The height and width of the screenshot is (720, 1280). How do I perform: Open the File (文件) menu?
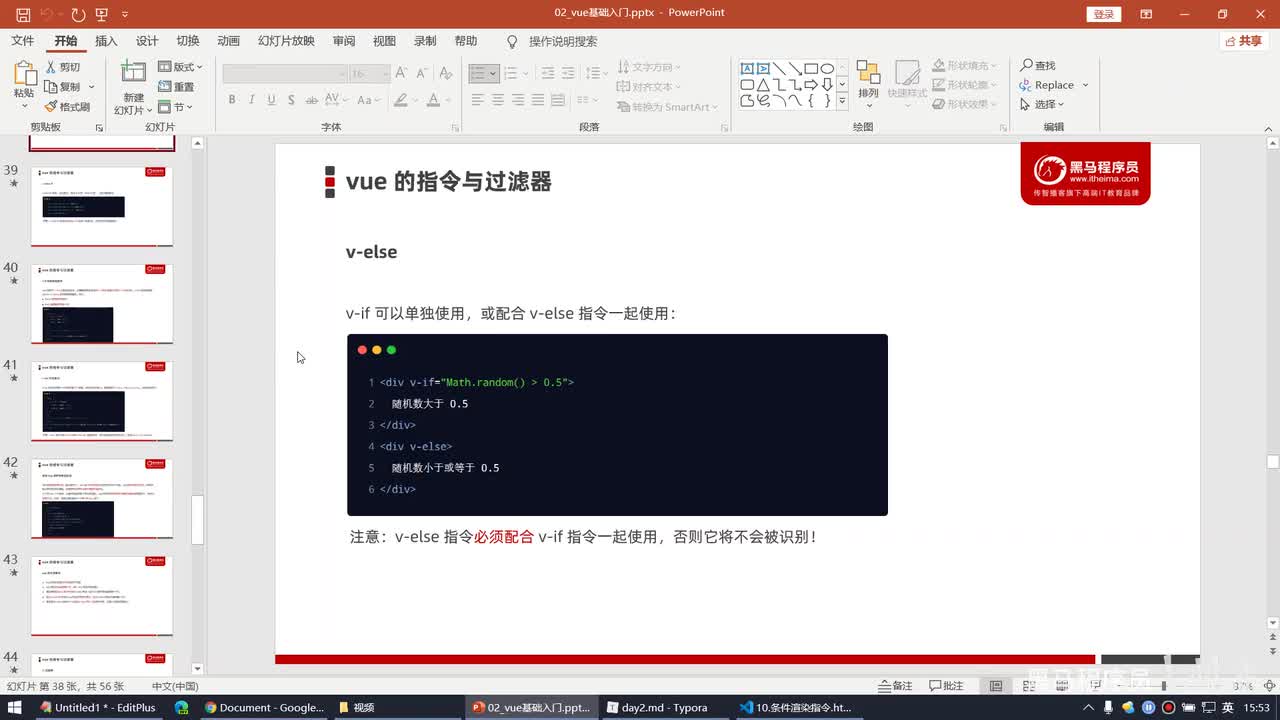(x=22, y=41)
